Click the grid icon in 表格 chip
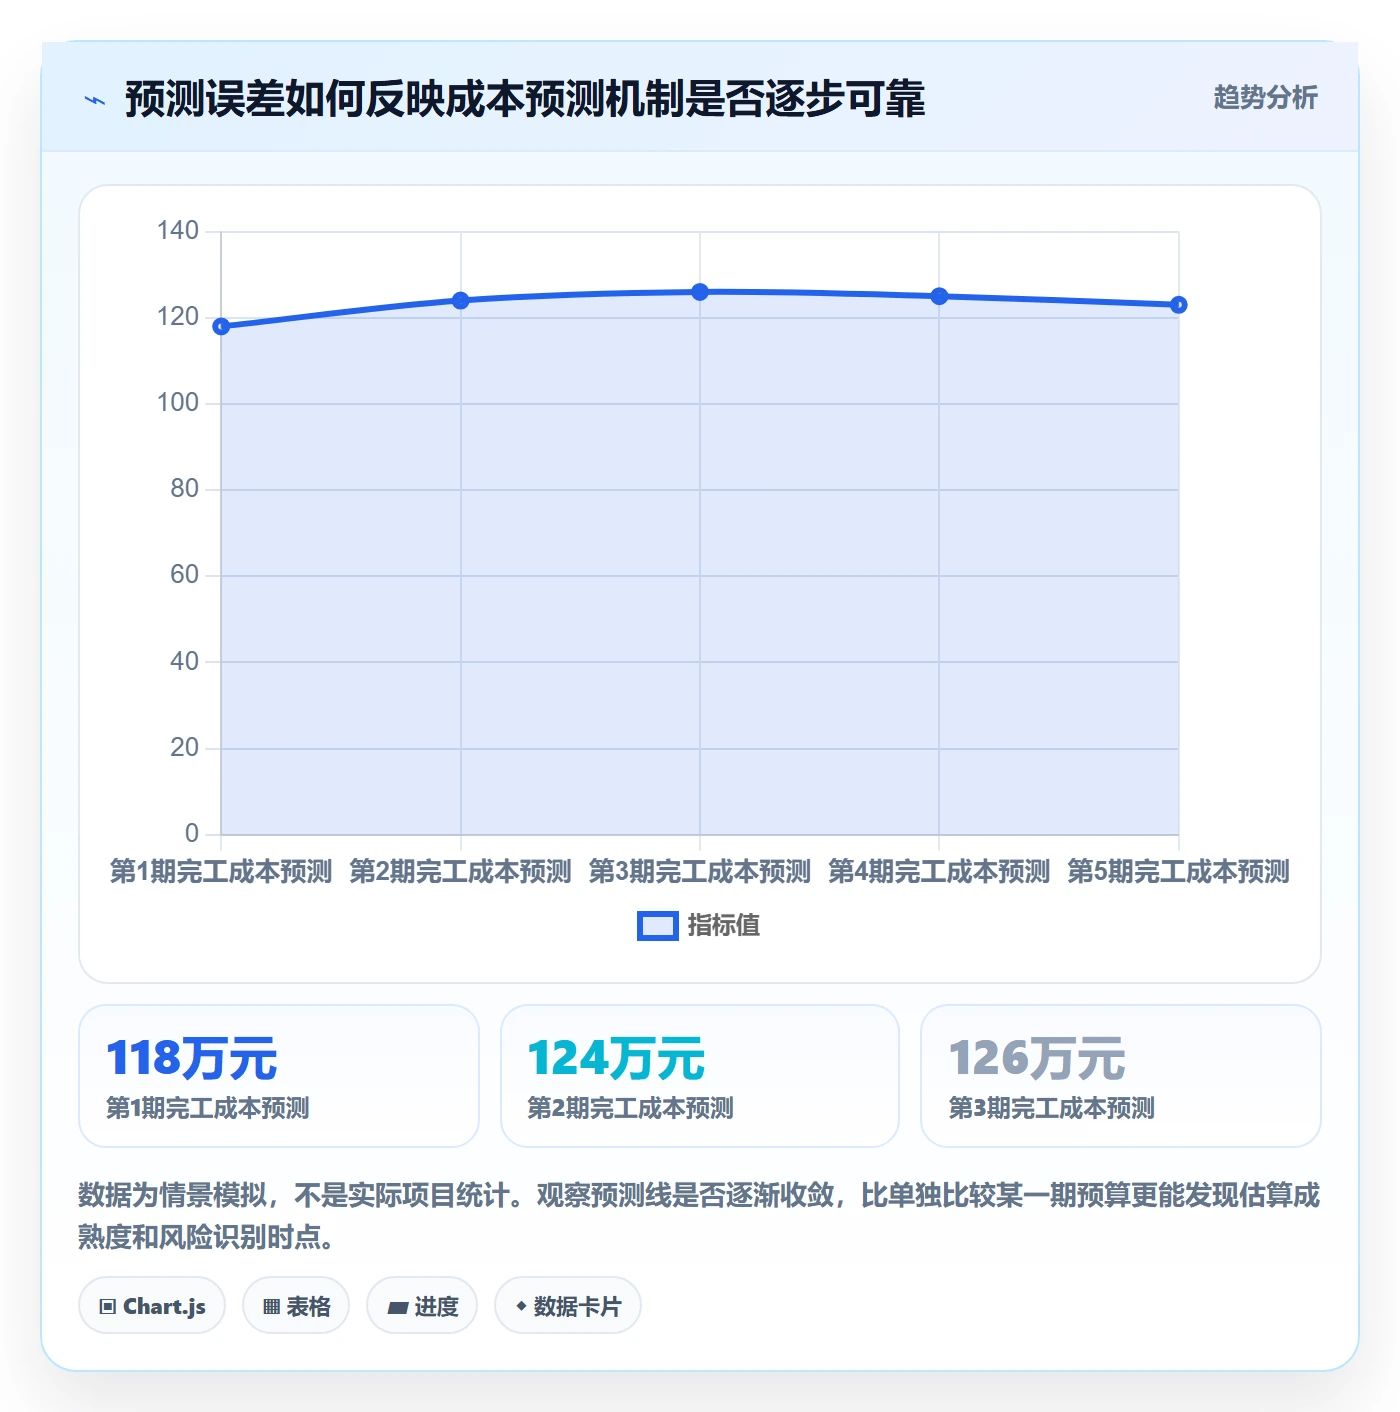 coord(271,1307)
